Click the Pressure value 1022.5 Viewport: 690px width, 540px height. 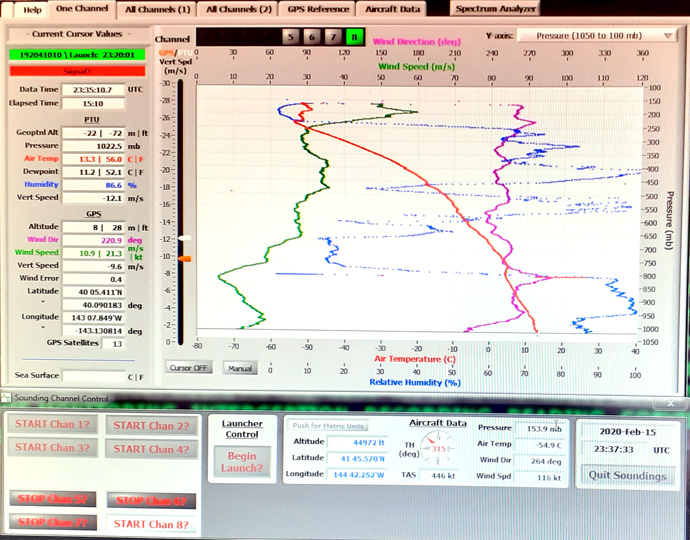tap(93, 146)
